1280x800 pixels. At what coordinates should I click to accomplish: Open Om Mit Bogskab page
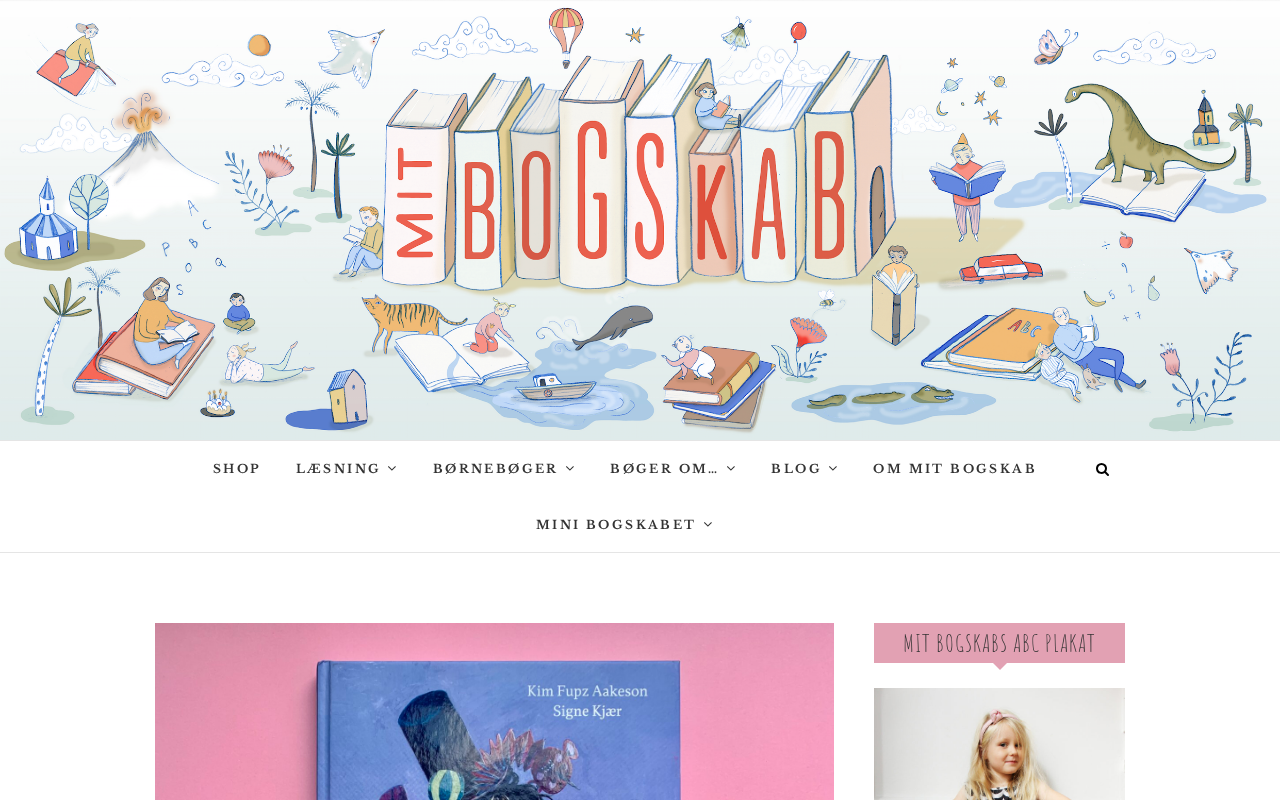click(x=955, y=469)
